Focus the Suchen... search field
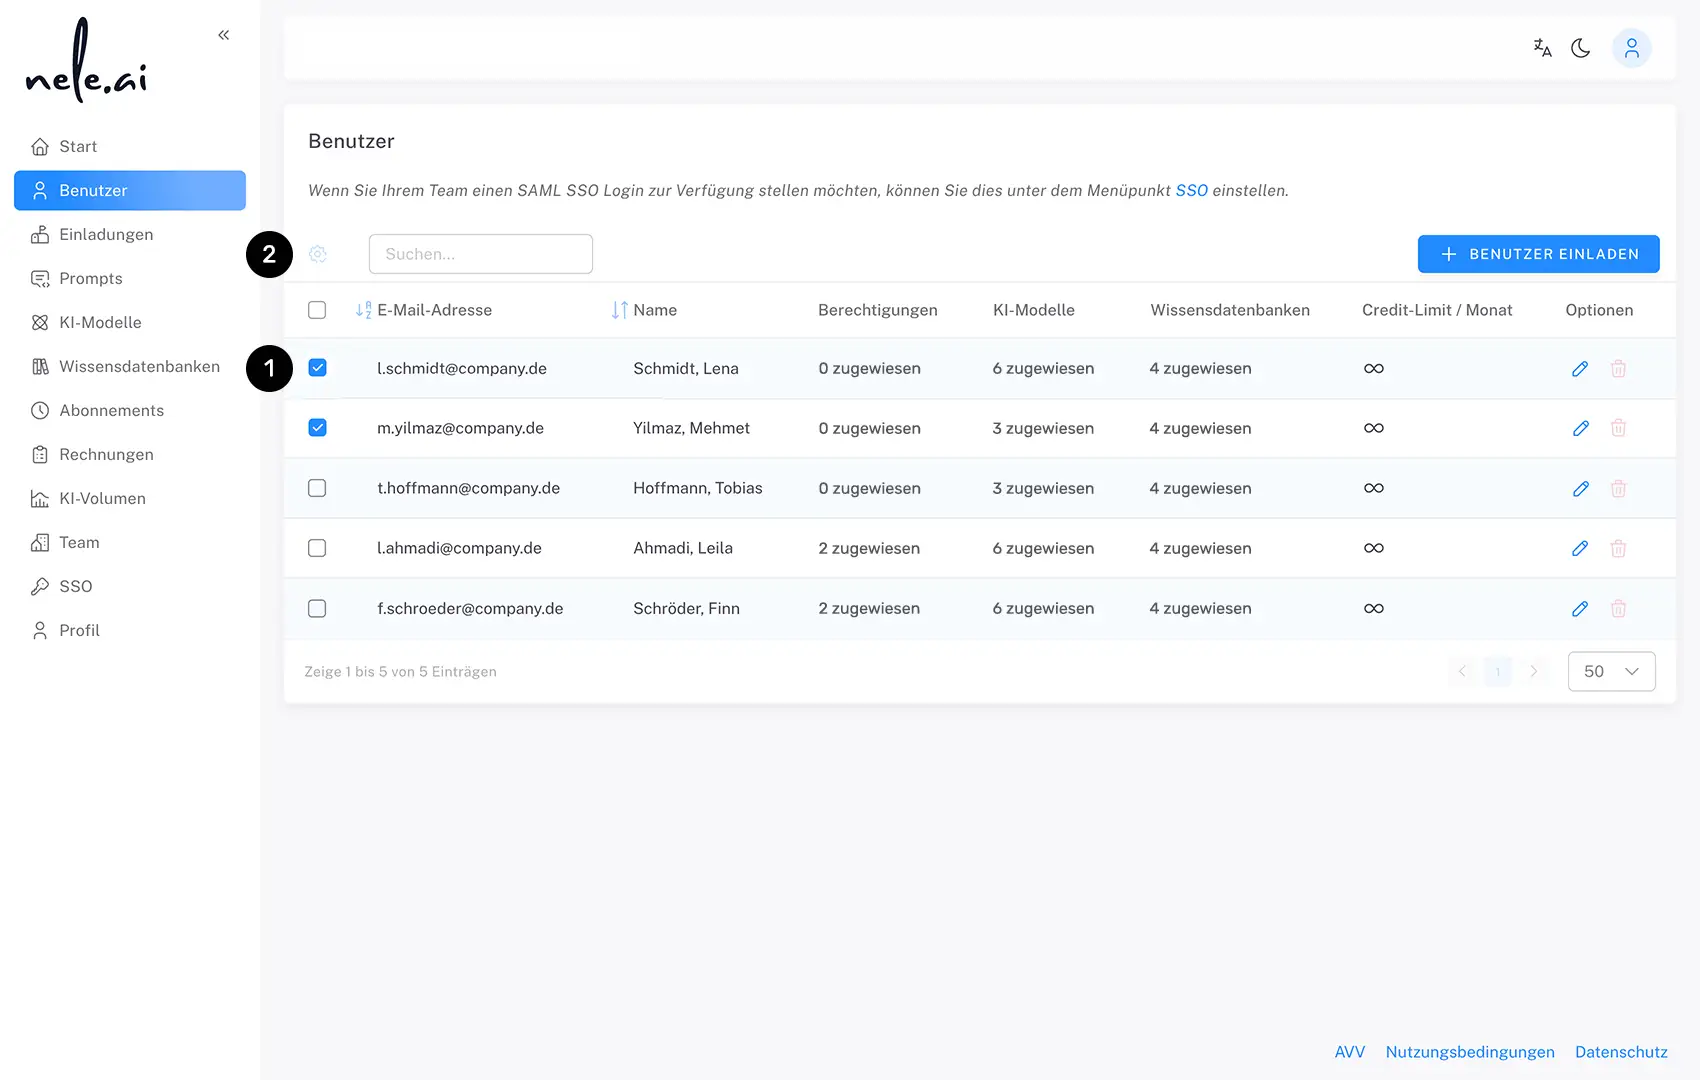 point(481,254)
